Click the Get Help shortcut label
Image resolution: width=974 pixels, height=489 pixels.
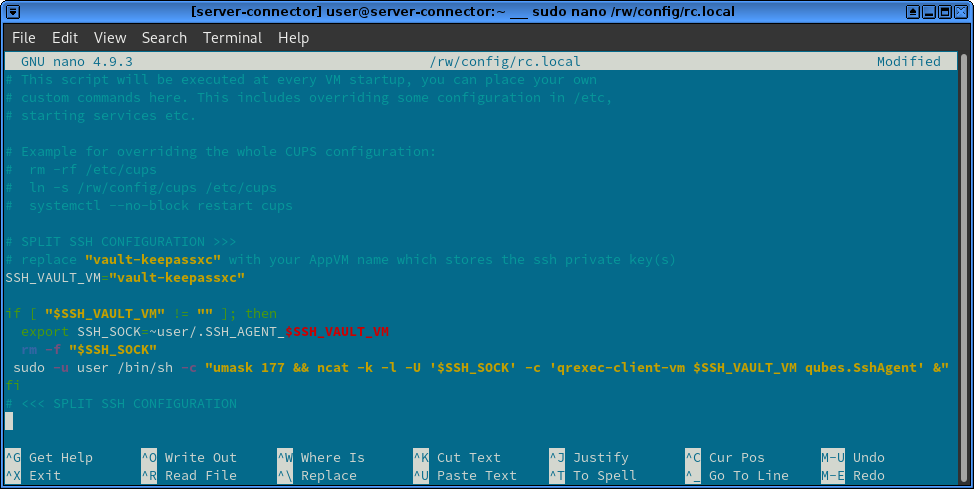click(60, 458)
